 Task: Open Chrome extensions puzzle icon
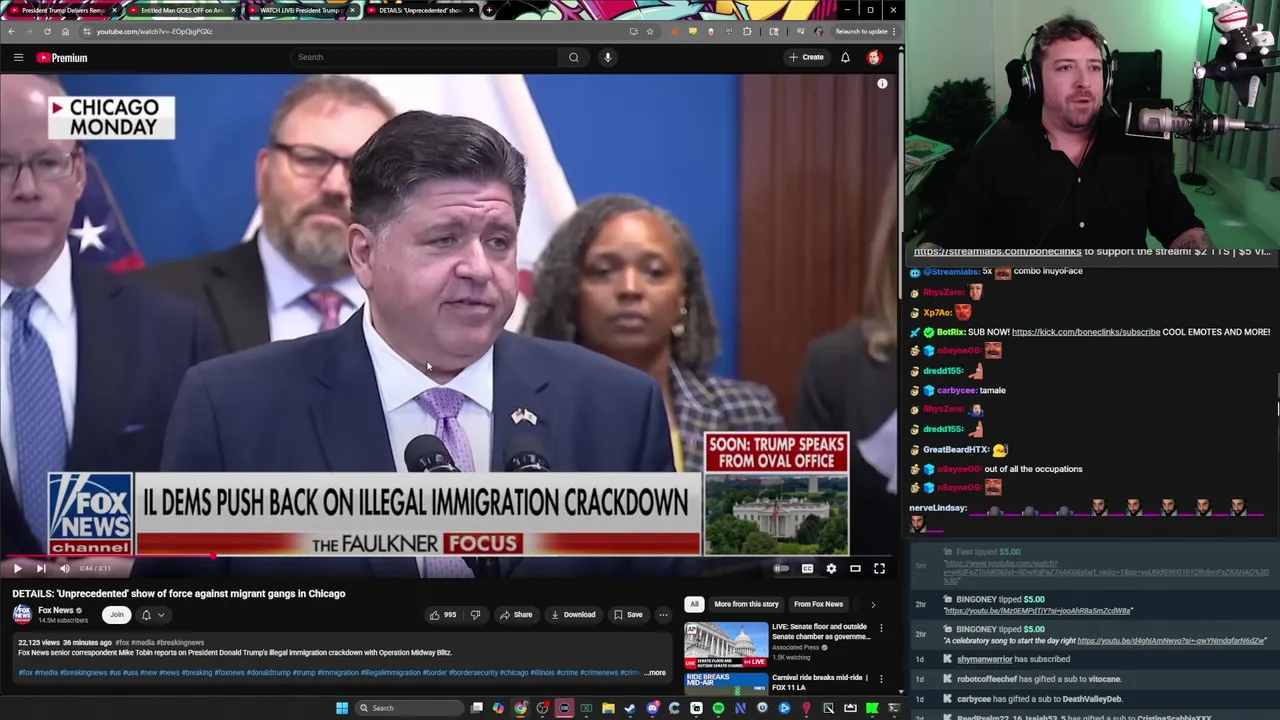tap(747, 31)
